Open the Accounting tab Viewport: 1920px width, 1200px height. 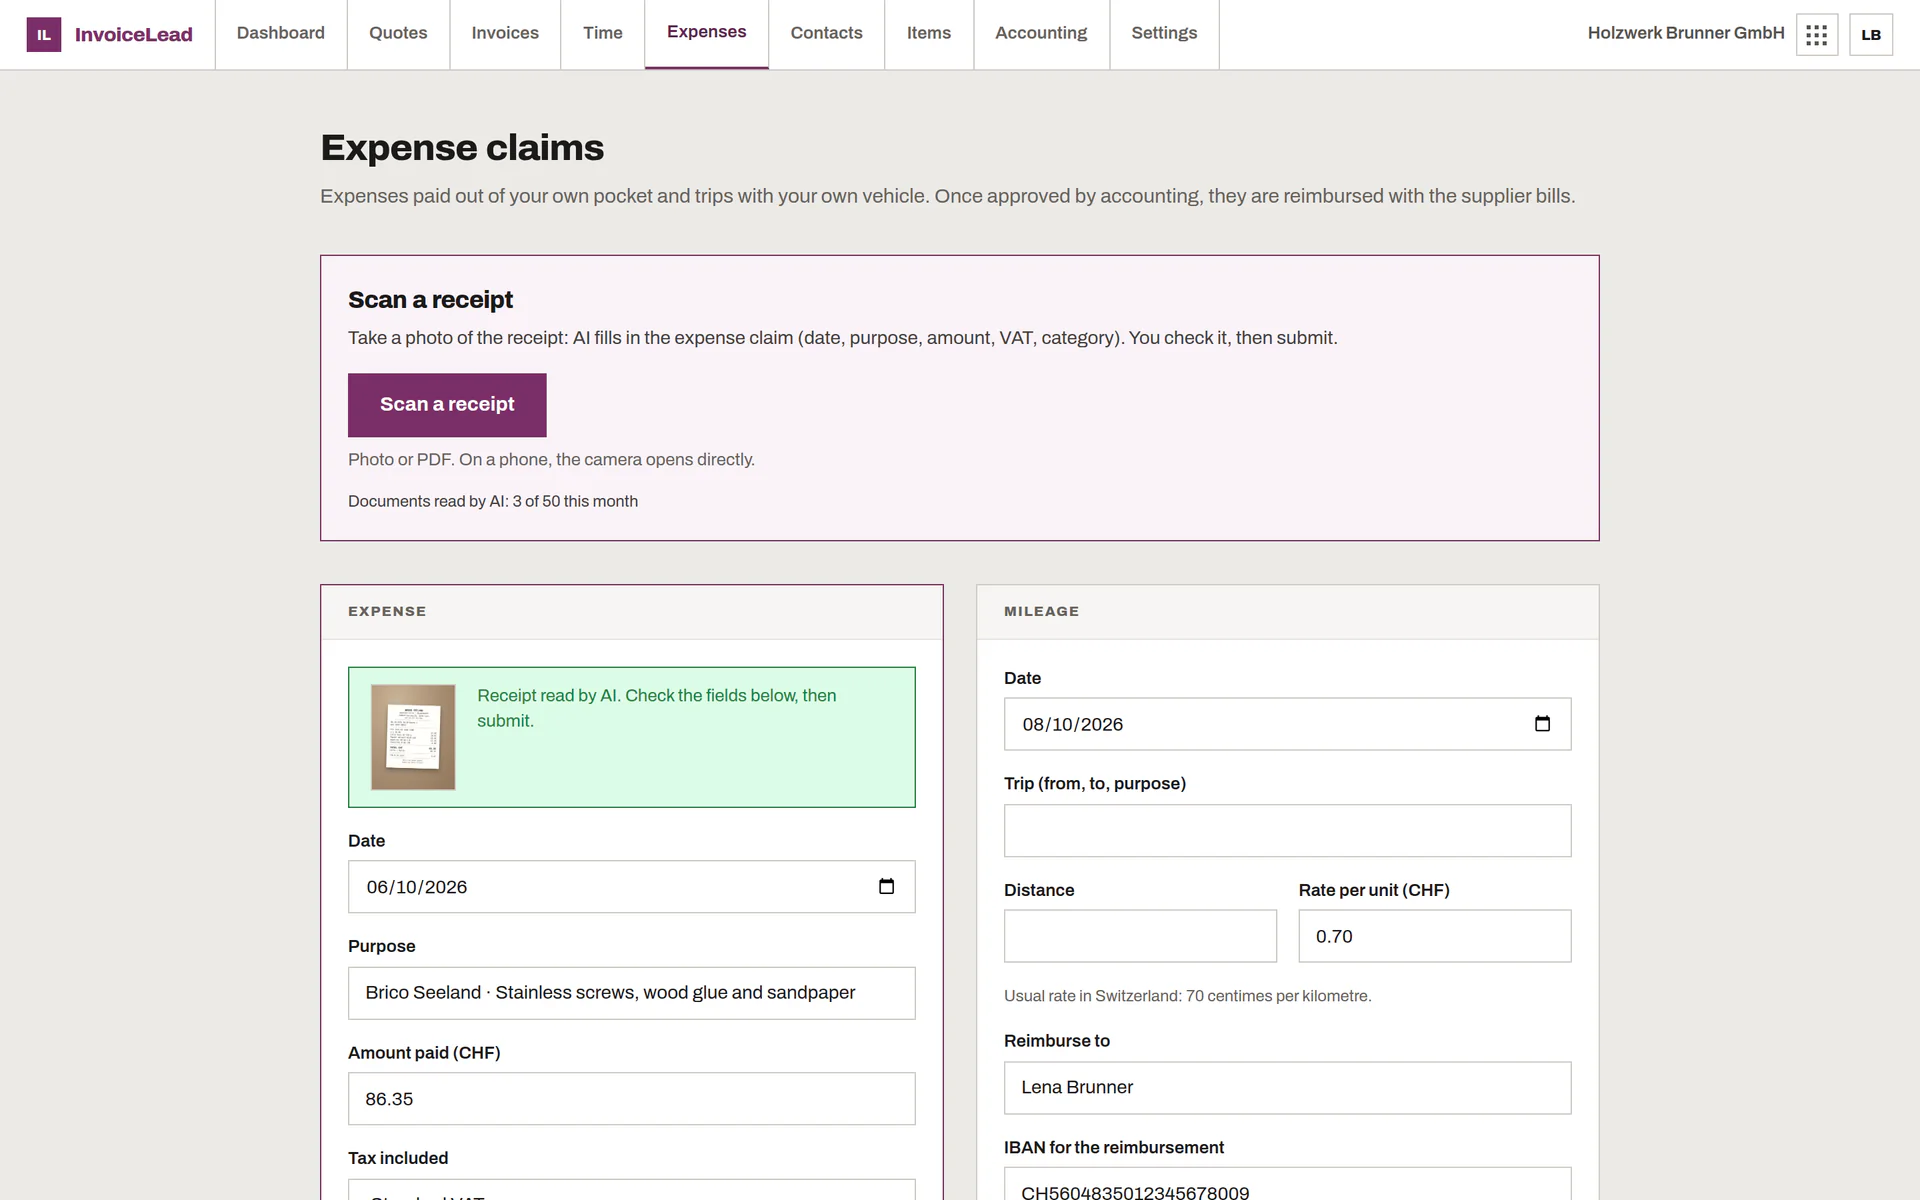1041,34
